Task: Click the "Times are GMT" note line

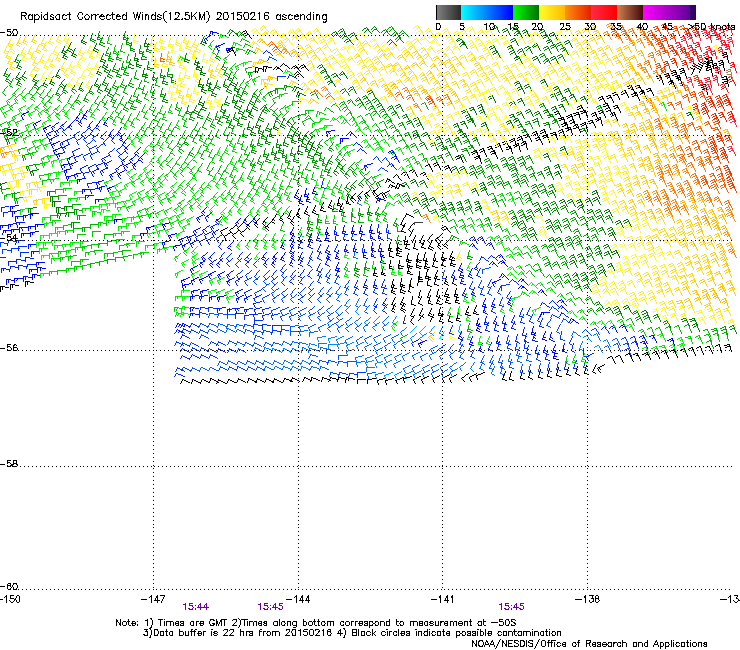Action: (316, 623)
